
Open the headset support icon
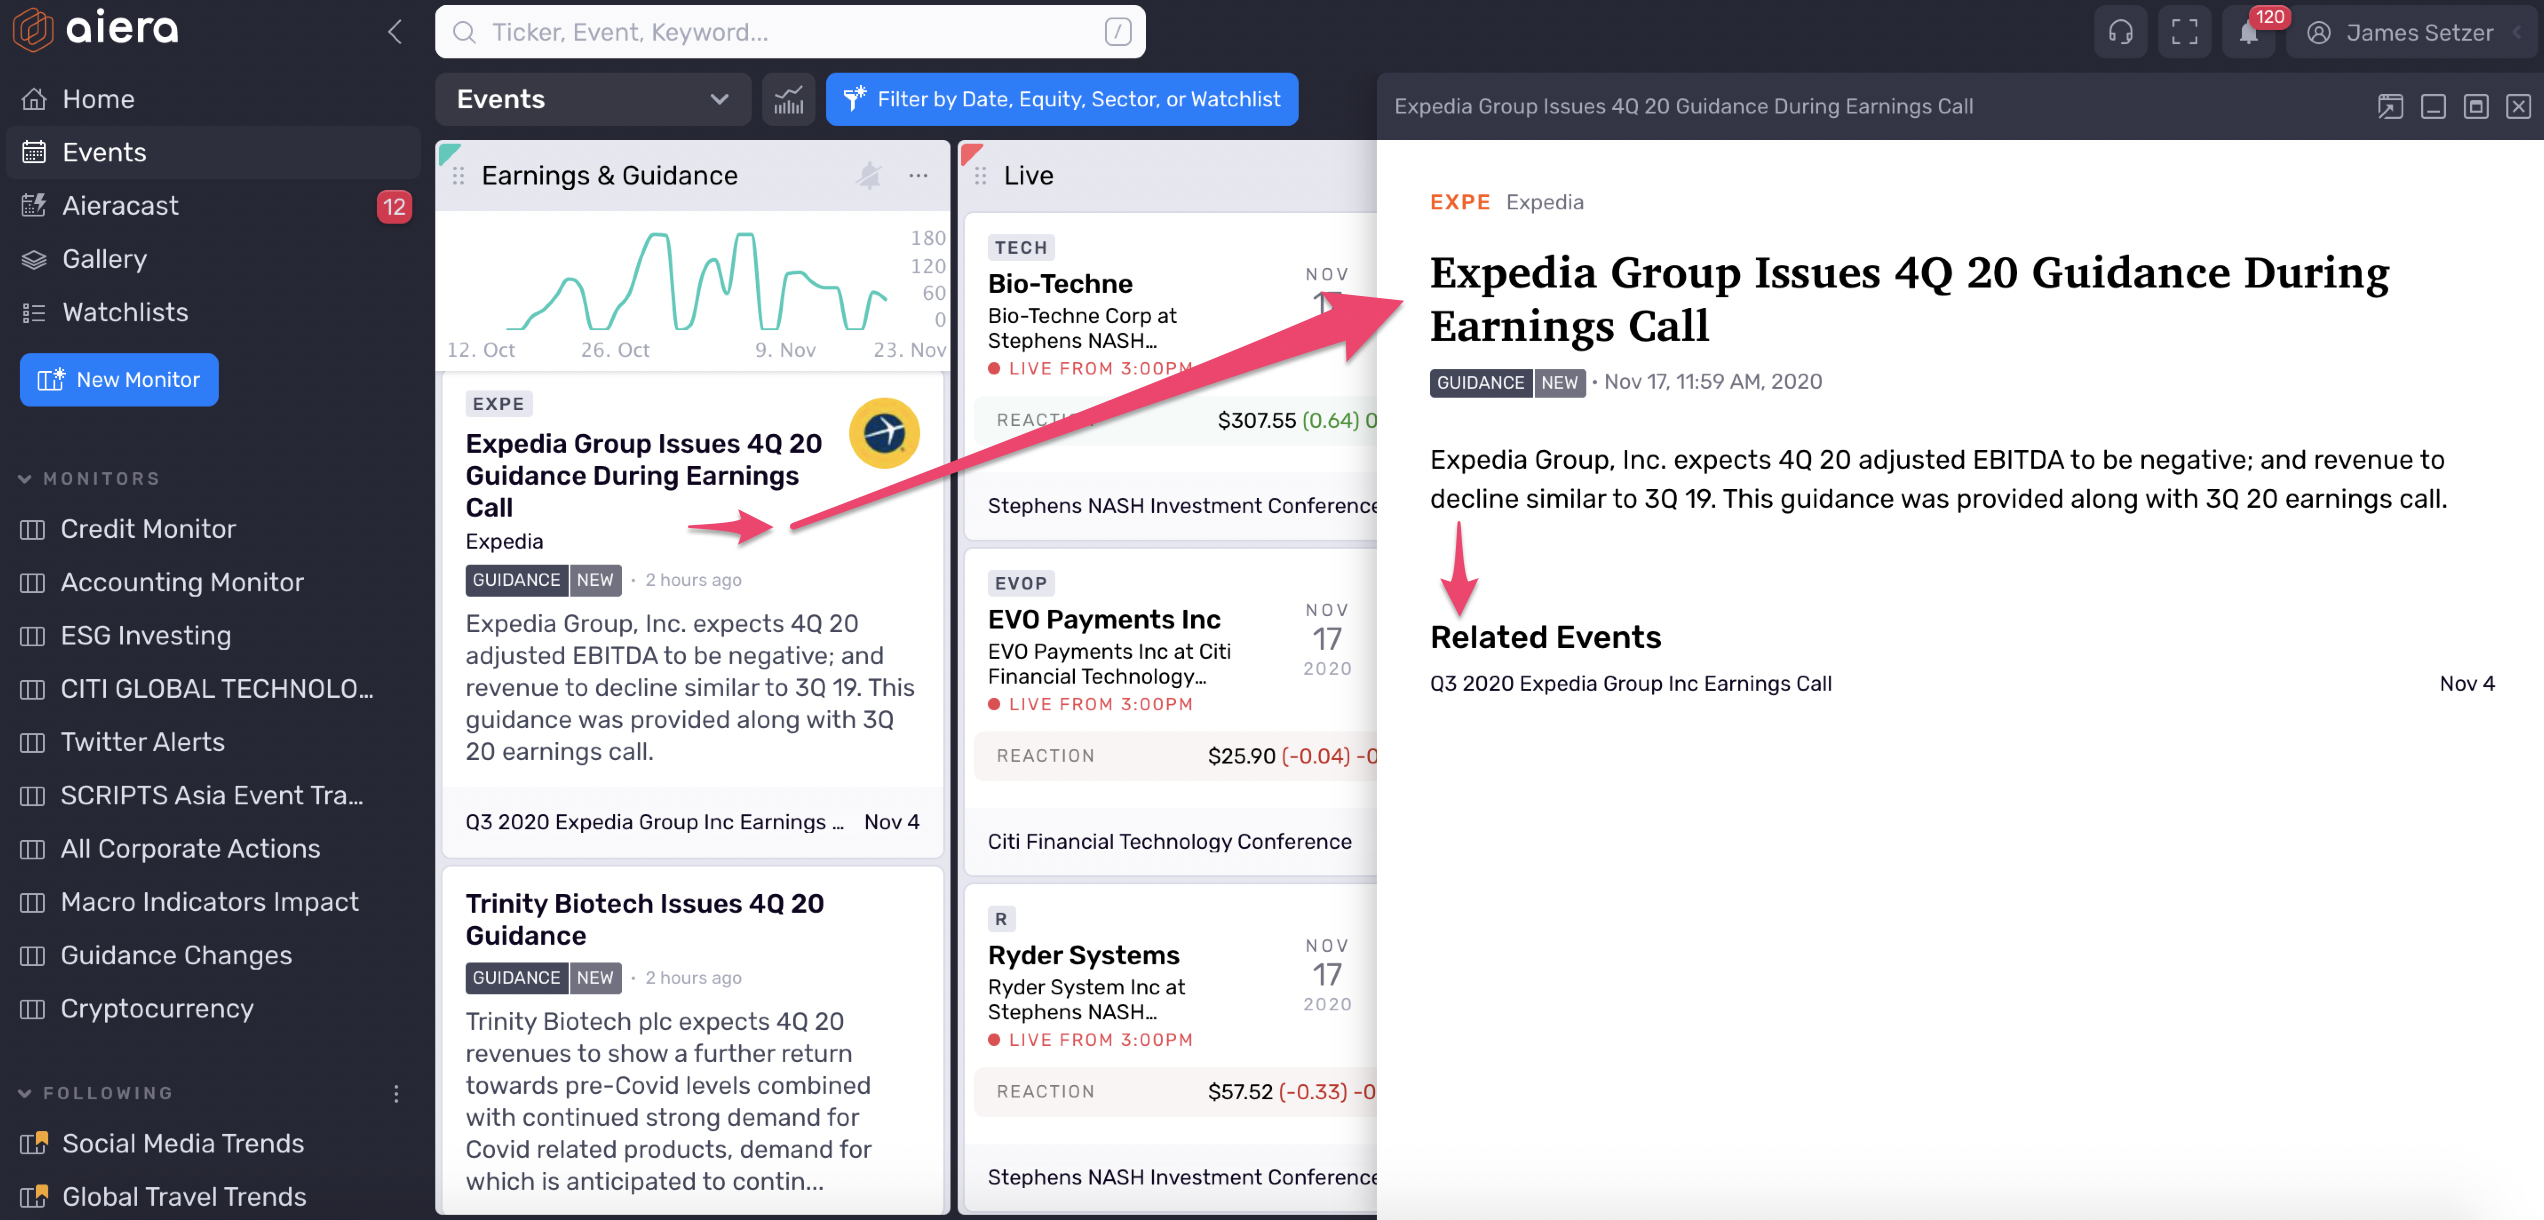click(x=2120, y=32)
